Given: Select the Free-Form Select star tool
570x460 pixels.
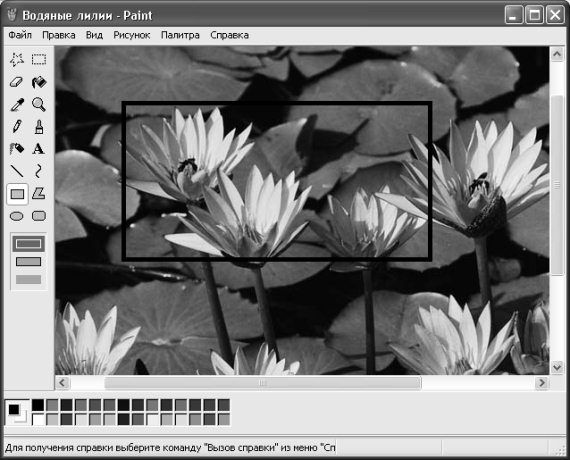Looking at the screenshot, I should click(17, 59).
